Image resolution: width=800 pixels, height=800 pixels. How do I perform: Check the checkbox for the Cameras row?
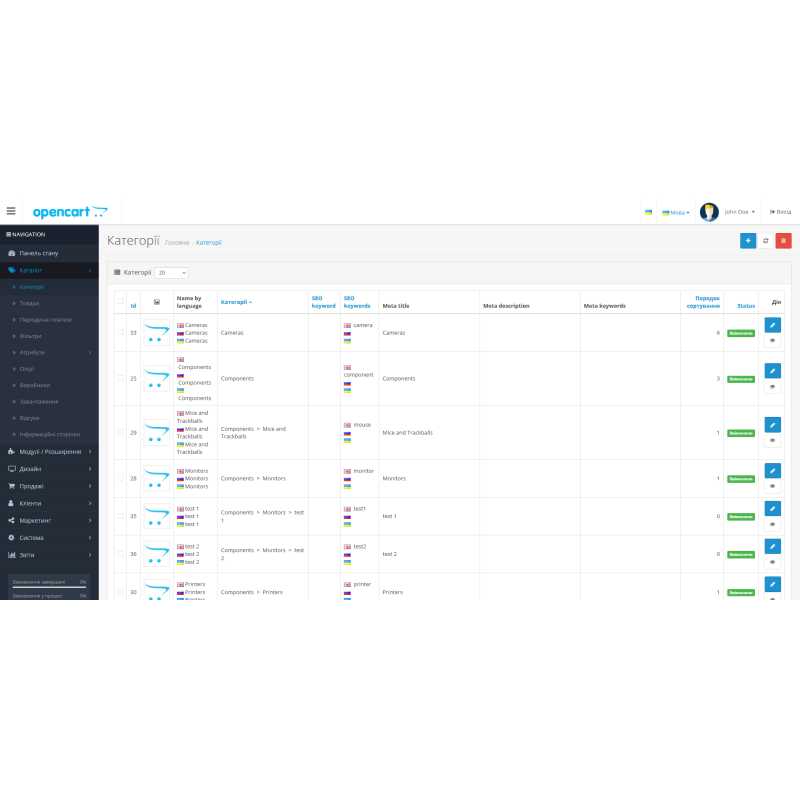point(119,330)
